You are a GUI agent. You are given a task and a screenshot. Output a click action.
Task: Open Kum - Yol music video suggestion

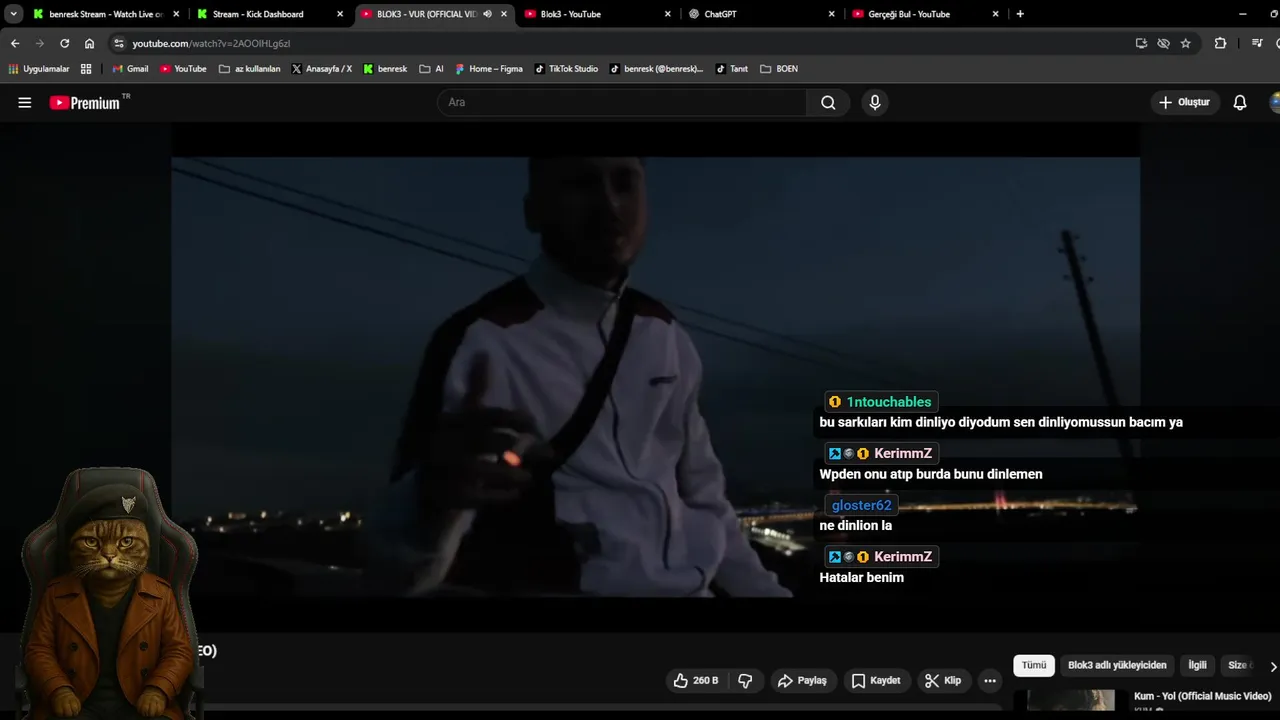[1203, 696]
